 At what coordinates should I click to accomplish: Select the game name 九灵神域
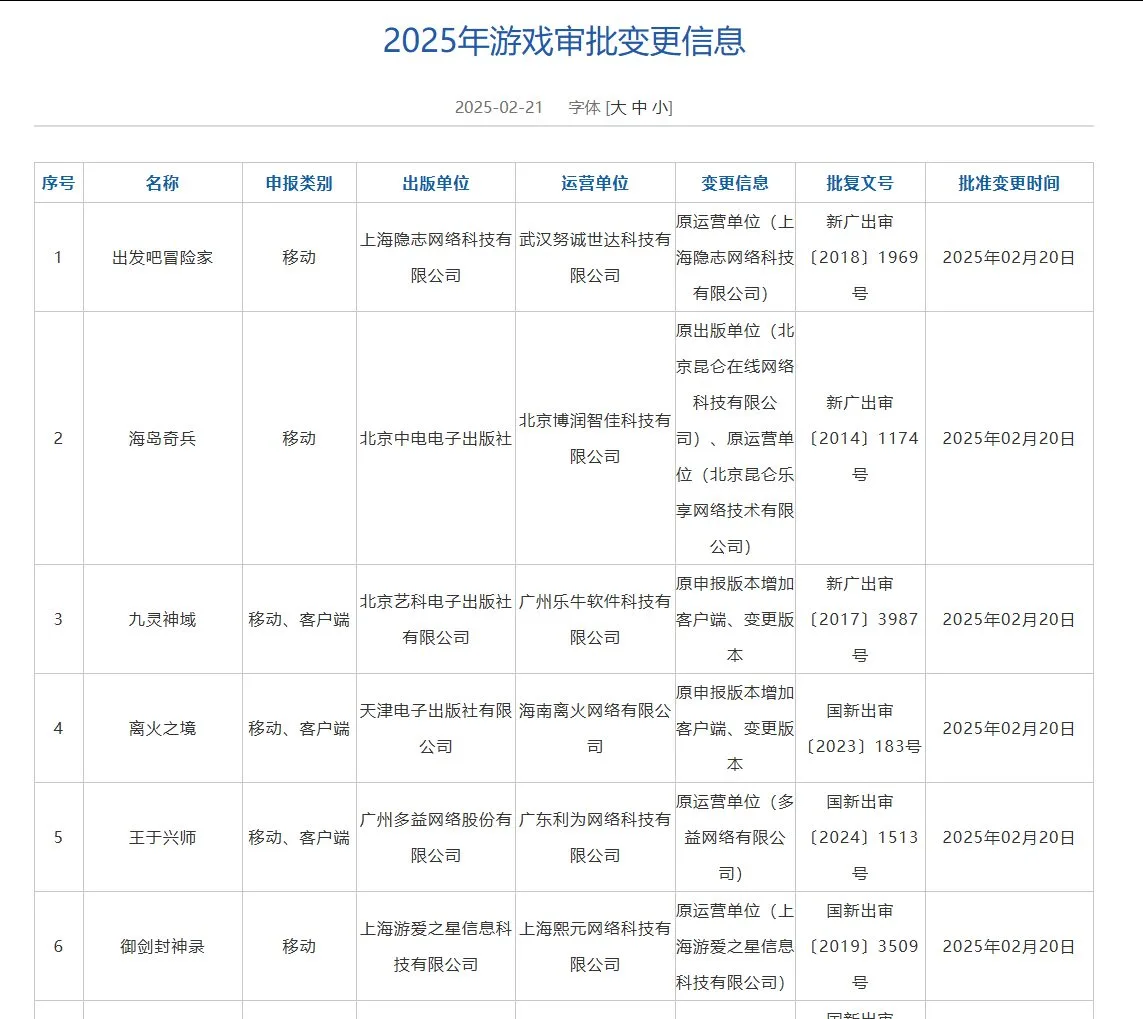click(162, 619)
